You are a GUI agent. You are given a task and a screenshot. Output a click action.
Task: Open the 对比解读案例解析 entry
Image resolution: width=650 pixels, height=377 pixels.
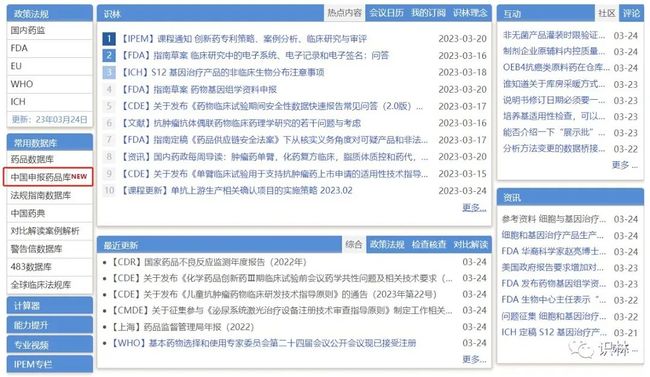(x=45, y=231)
